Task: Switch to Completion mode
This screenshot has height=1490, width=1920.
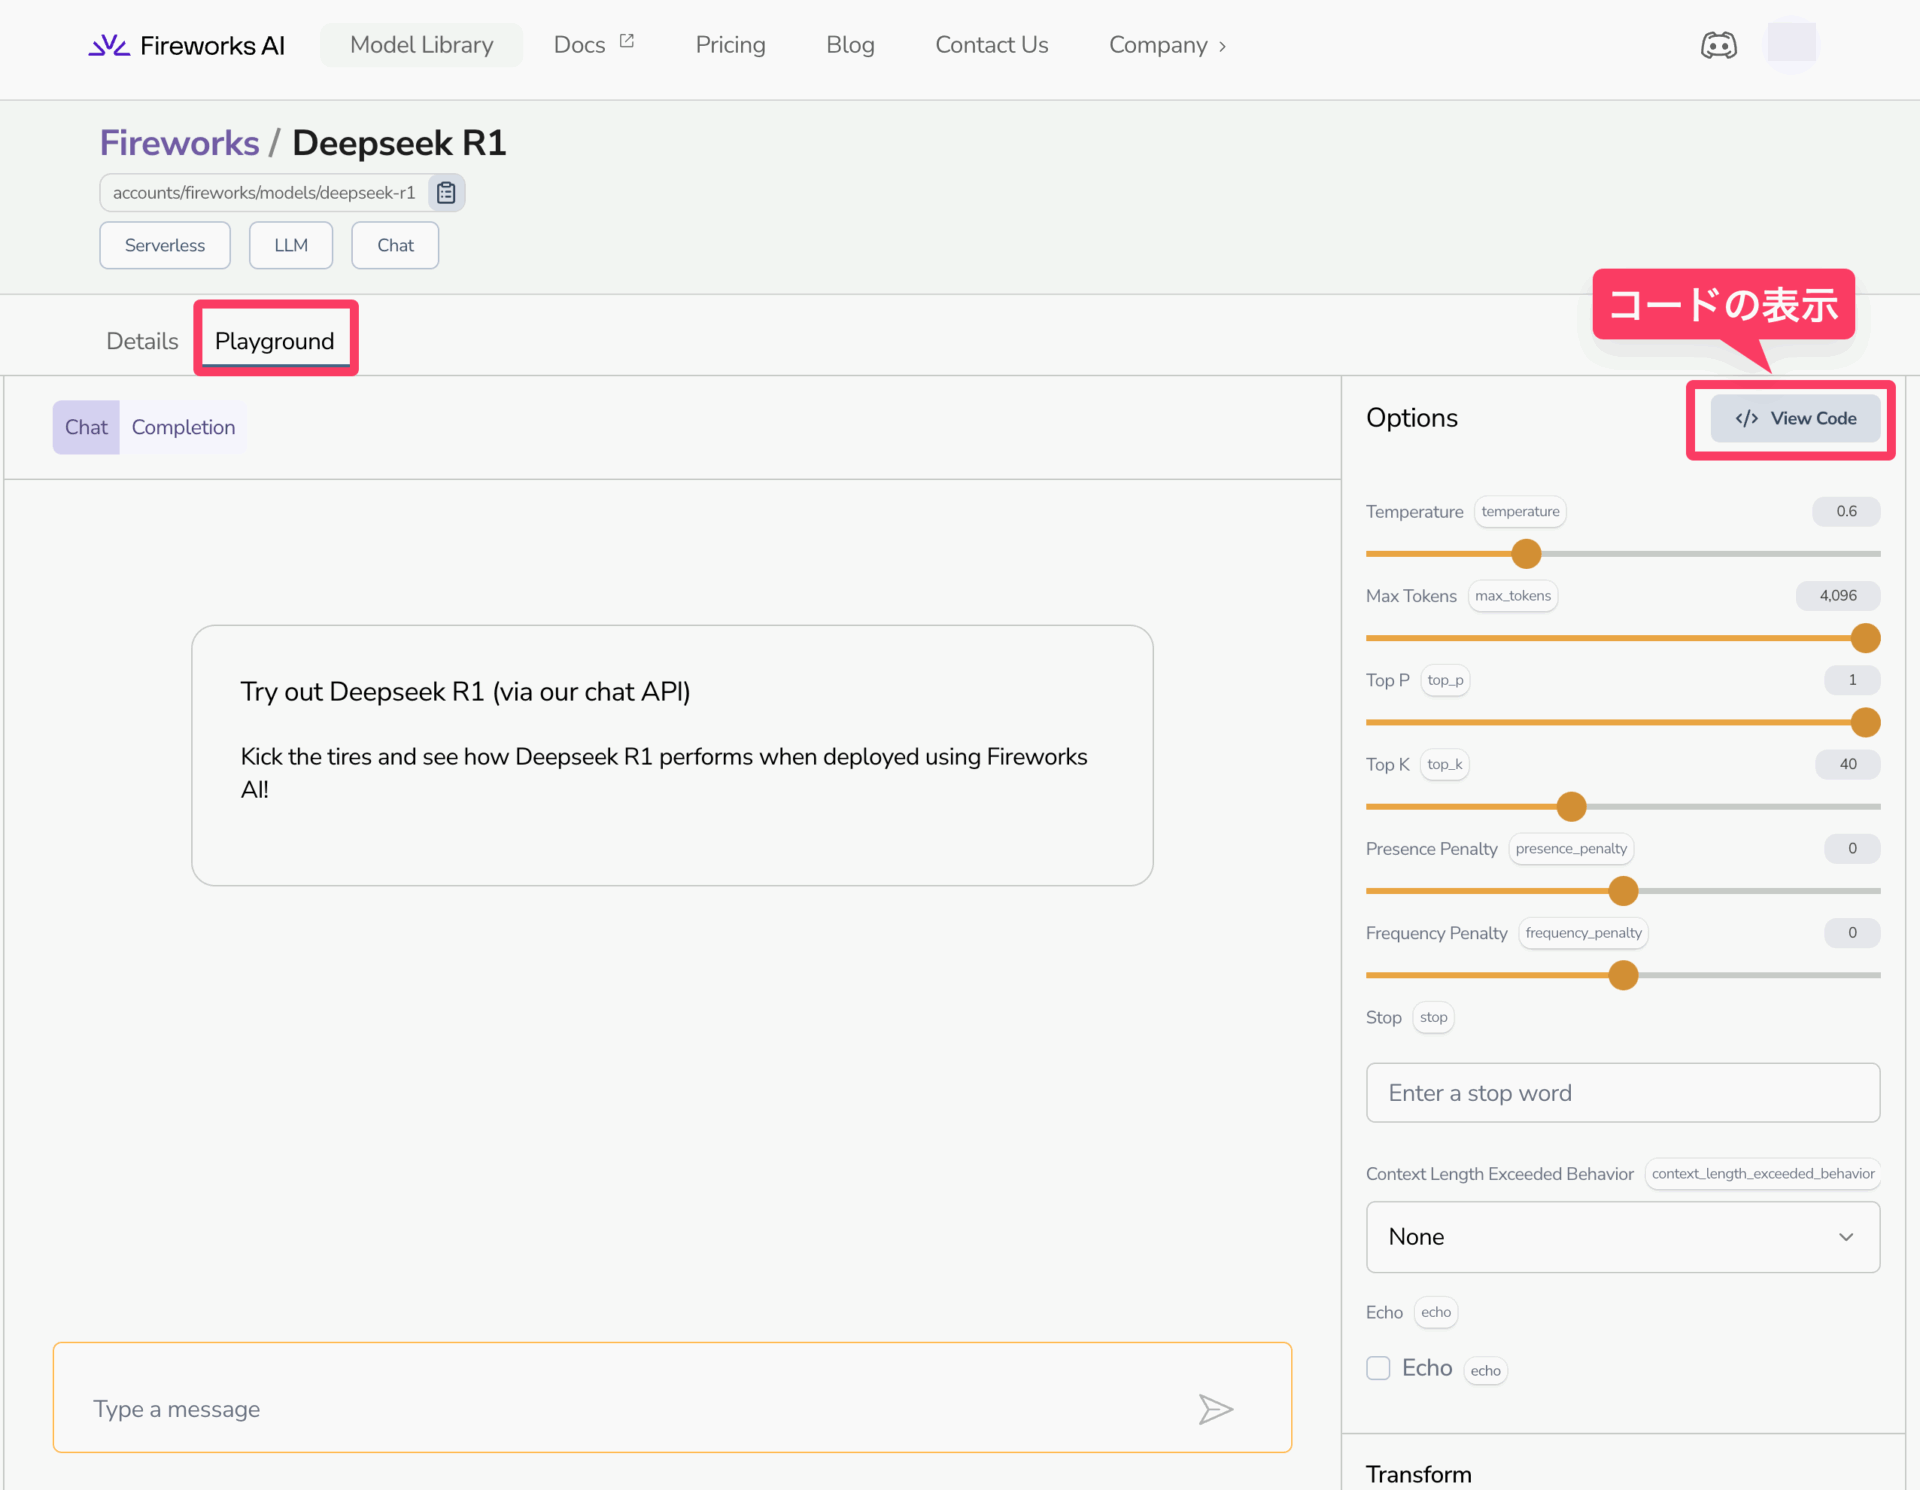Action: tap(183, 428)
